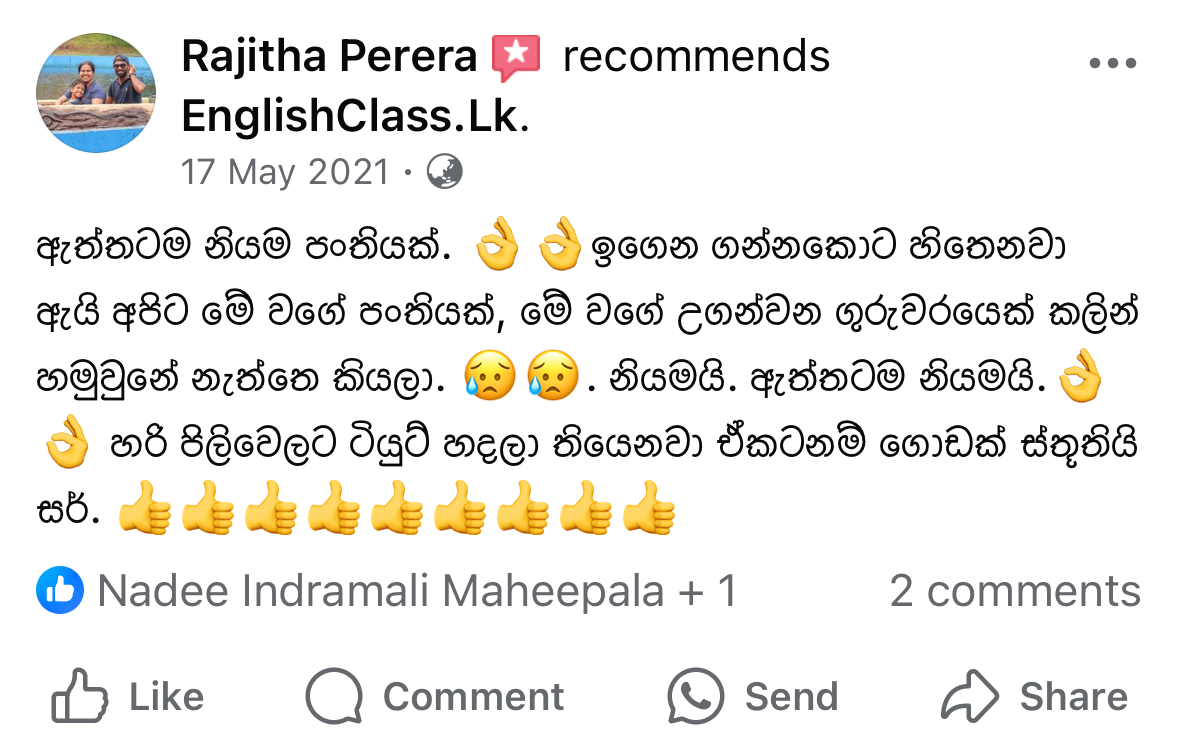The width and height of the screenshot is (1179, 751).
Task: Click the Share arrow icon
Action: [969, 696]
